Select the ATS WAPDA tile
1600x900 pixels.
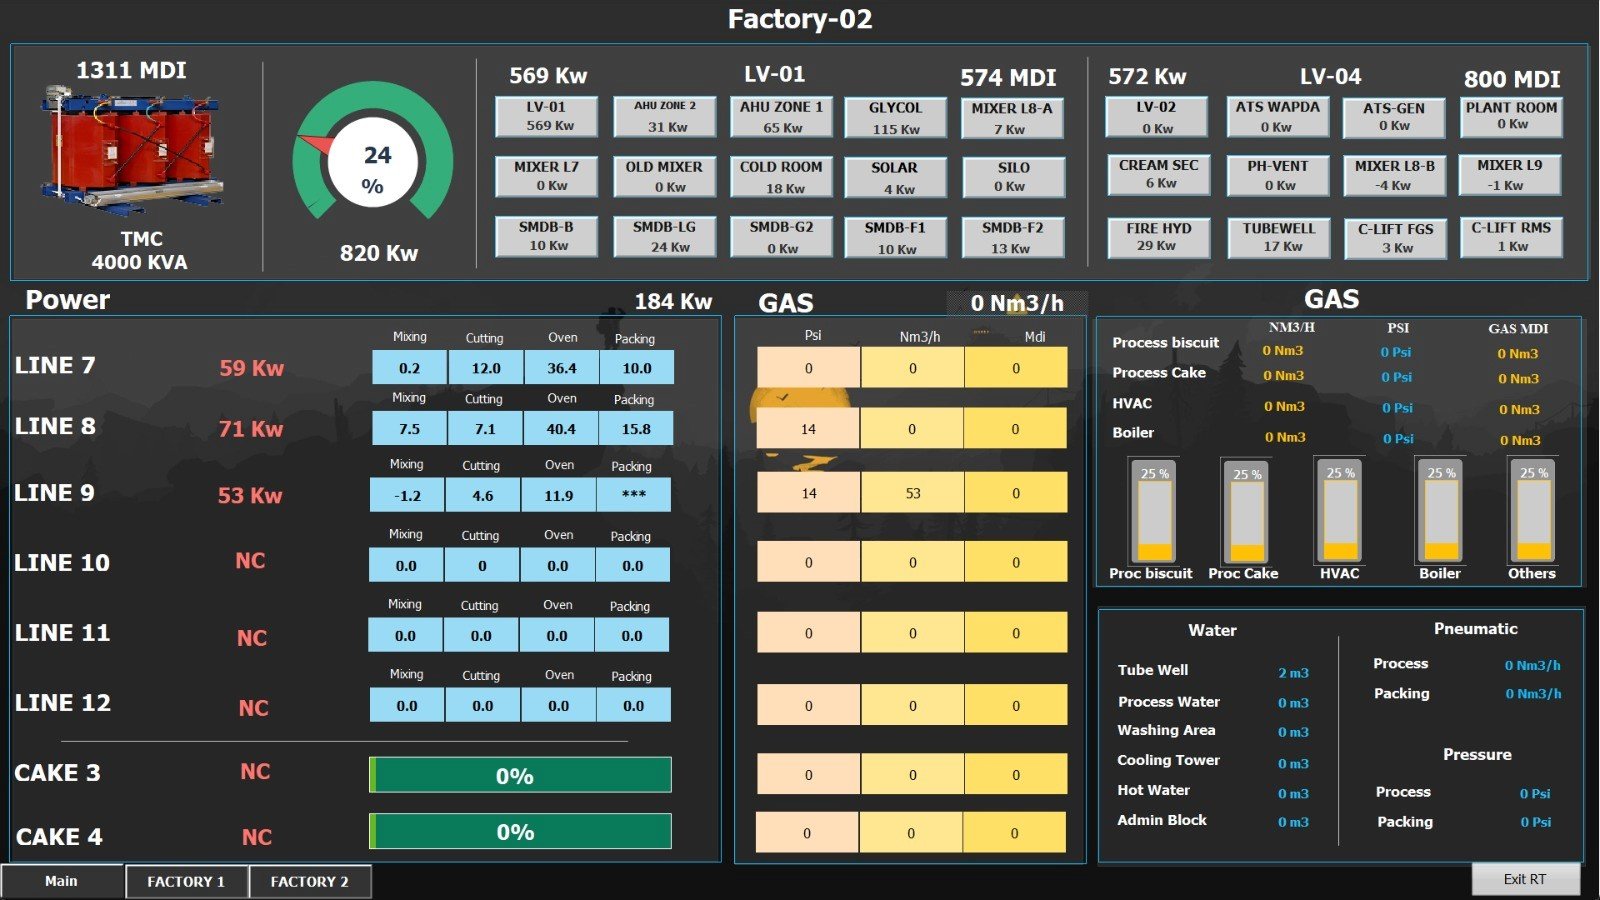click(1278, 116)
